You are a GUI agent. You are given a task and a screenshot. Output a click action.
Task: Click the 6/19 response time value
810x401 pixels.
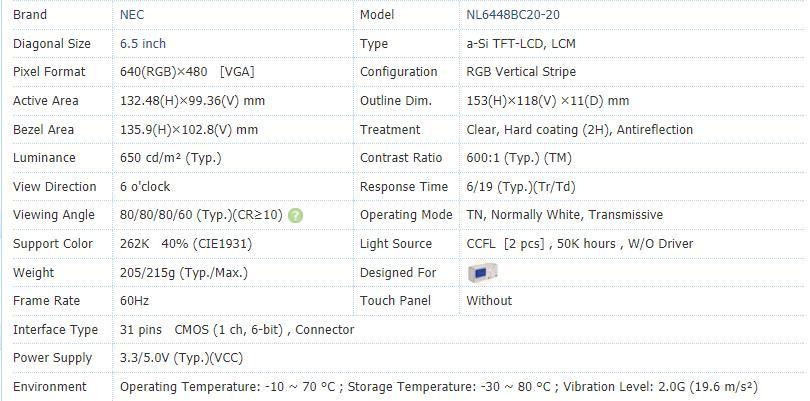pyautogui.click(x=521, y=187)
